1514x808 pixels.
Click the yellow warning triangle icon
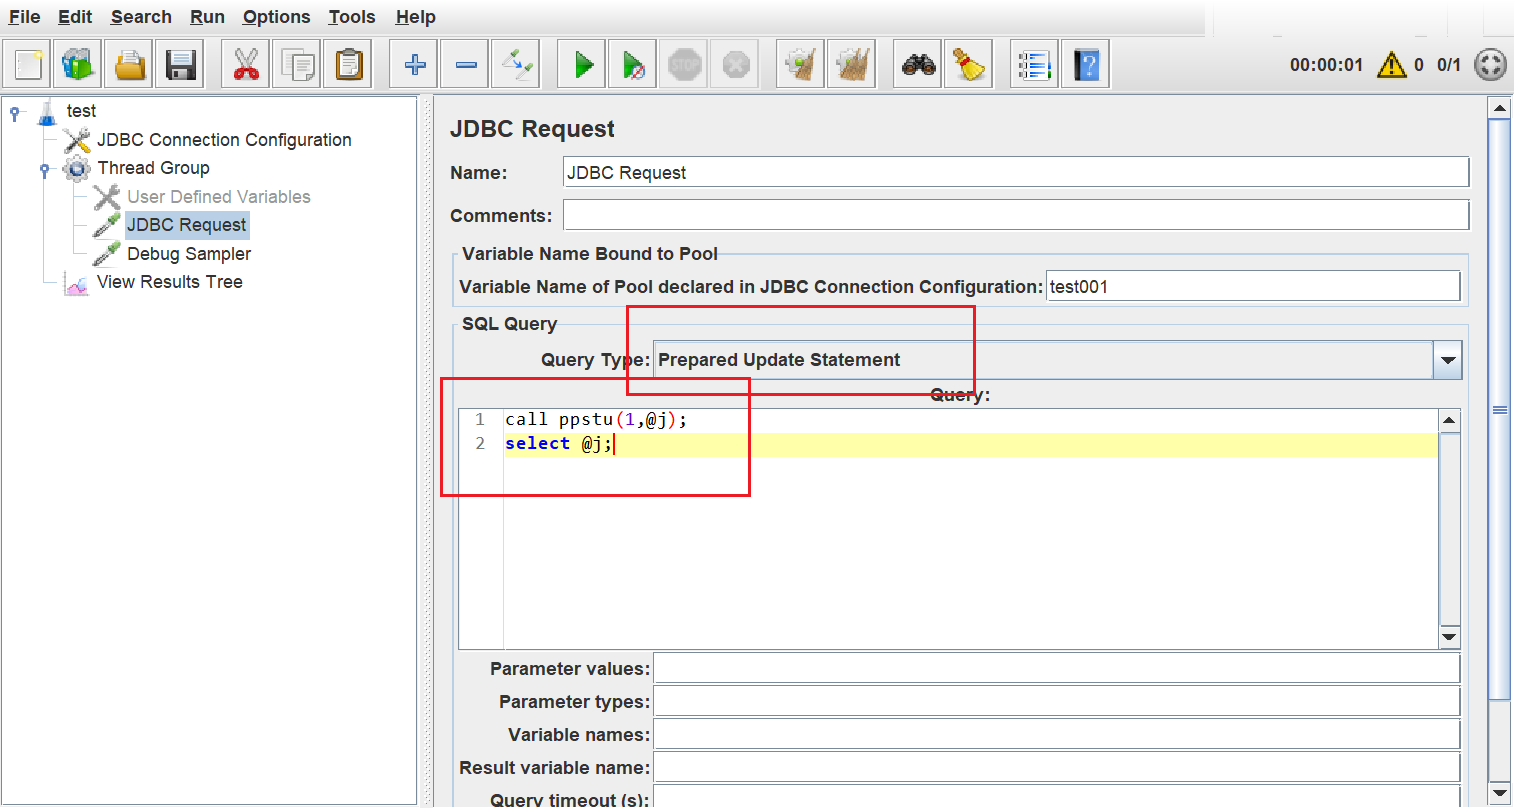pyautogui.click(x=1391, y=65)
